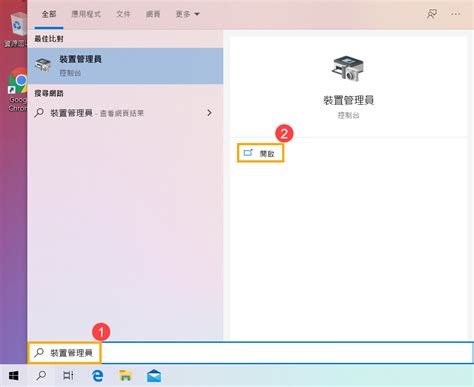This screenshot has width=474, height=387.
Task: Click 開啟 to open Device Manager
Action: (x=260, y=153)
